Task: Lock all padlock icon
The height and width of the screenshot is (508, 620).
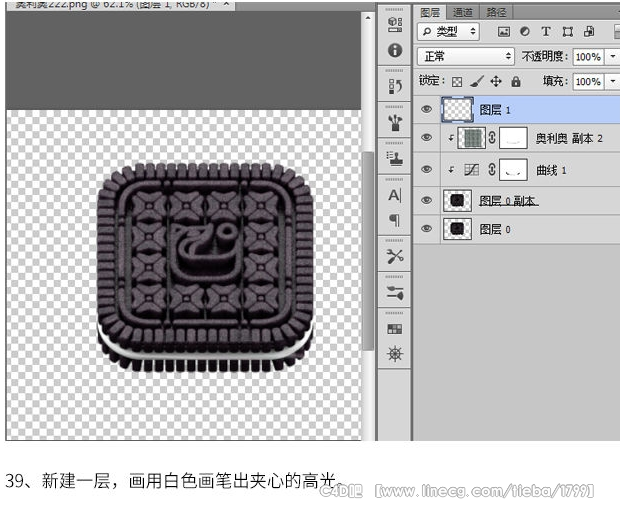Action: 516,81
